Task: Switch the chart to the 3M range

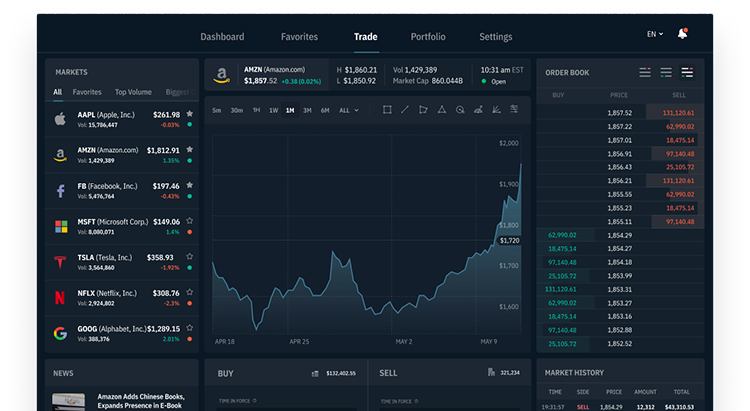Action: pyautogui.click(x=307, y=111)
